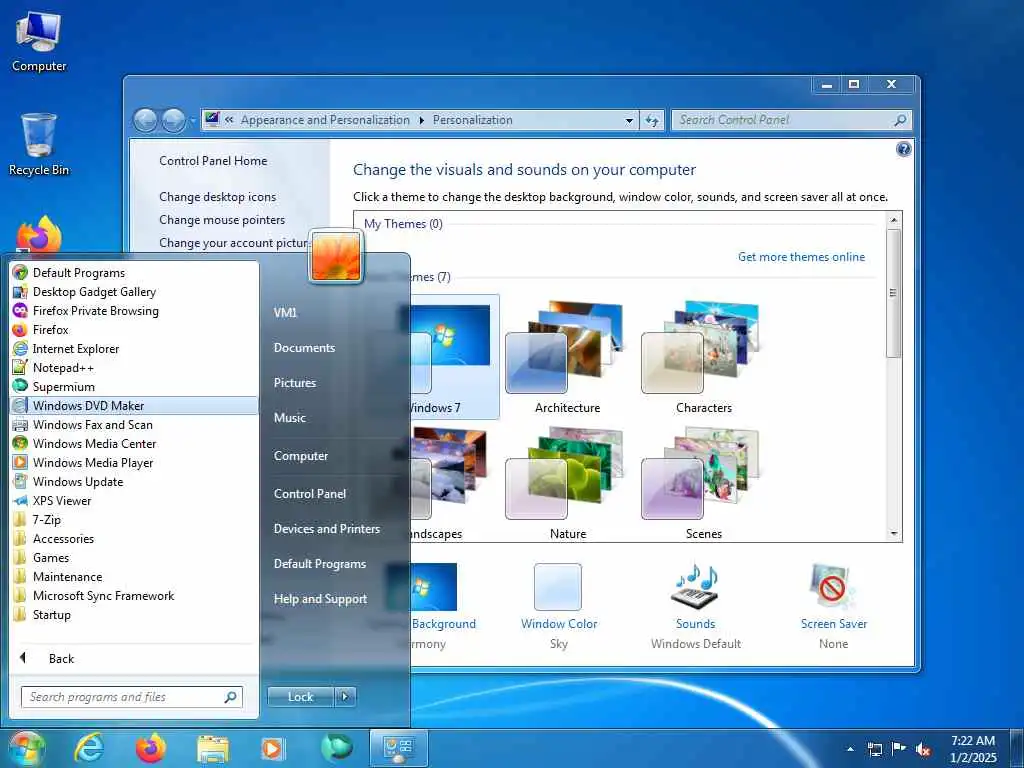Image resolution: width=1024 pixels, height=768 pixels.
Task: Click the Search programs and files box
Action: 132,697
